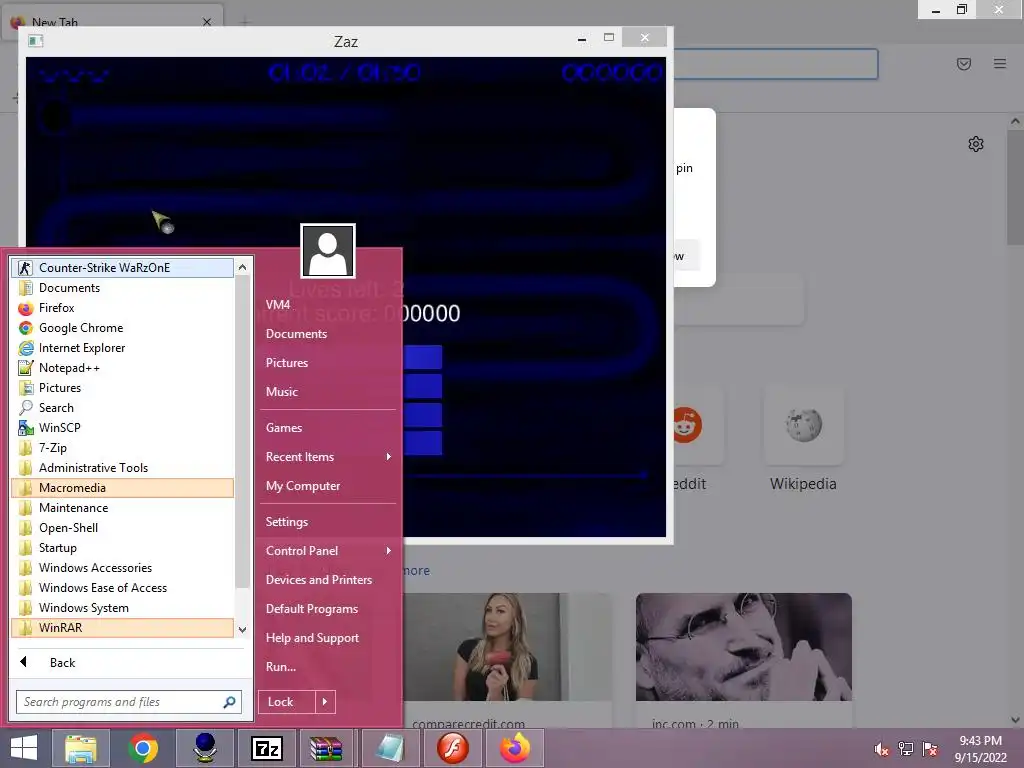Image resolution: width=1024 pixels, height=768 pixels.
Task: Expand the WinRAR folder
Action: [122, 628]
